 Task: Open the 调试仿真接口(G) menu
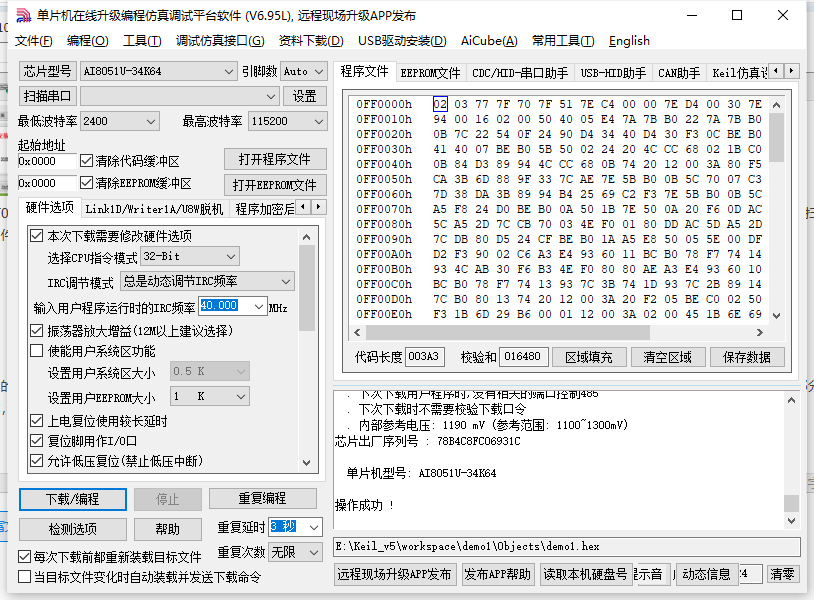click(x=220, y=41)
